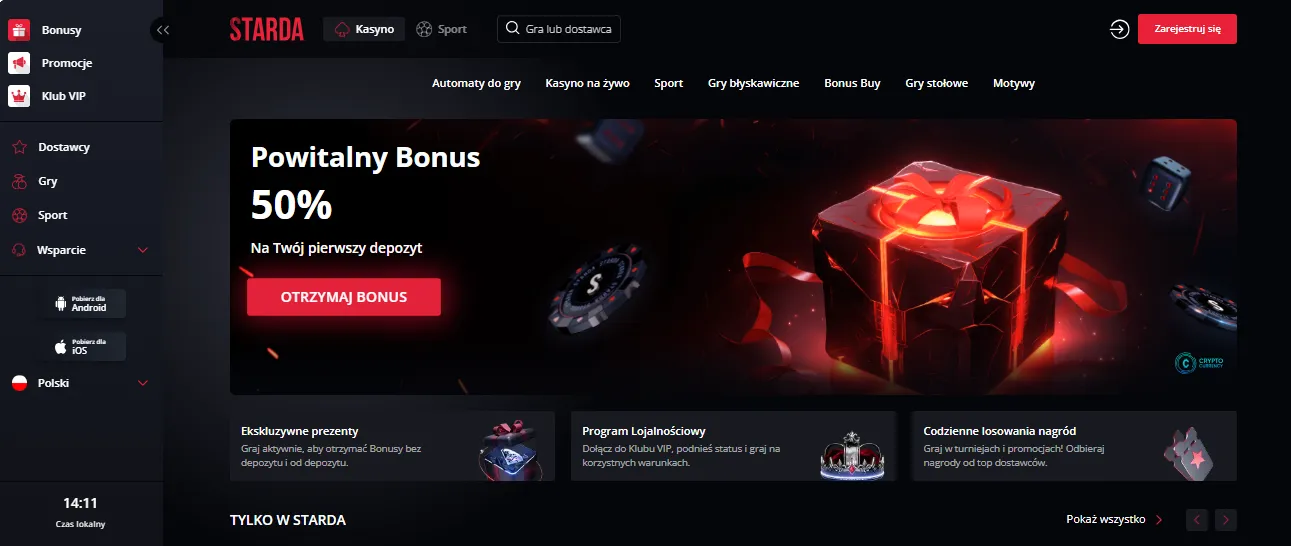This screenshot has height=546, width=1291.
Task: Click the login arrow icon
Action: [1119, 29]
